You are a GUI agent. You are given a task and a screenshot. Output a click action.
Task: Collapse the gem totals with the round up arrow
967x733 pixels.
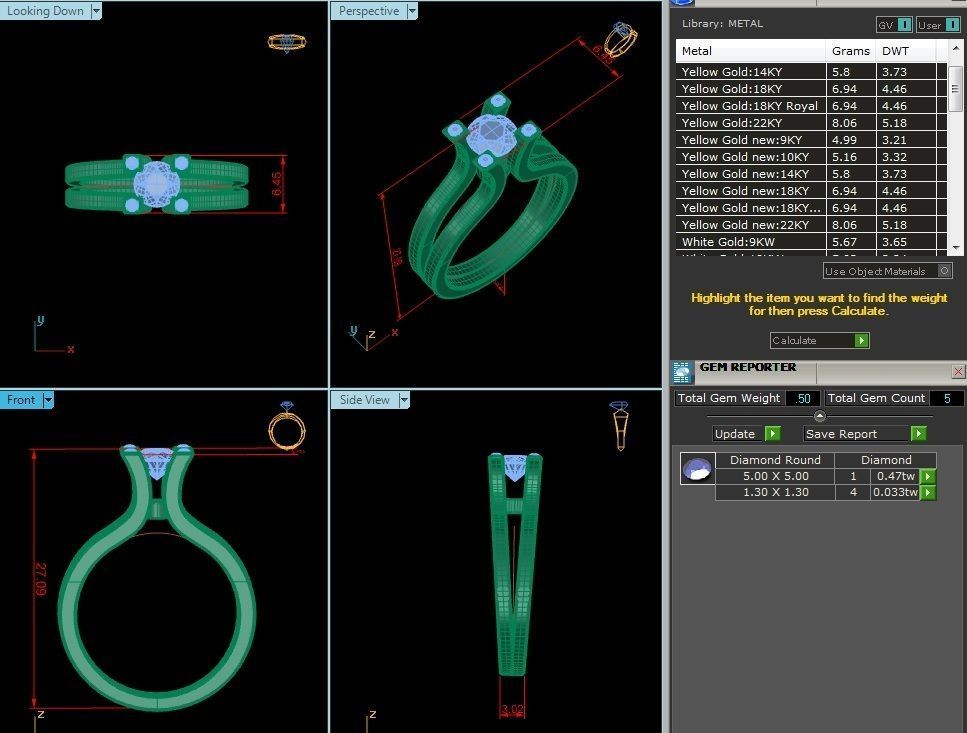click(x=820, y=416)
